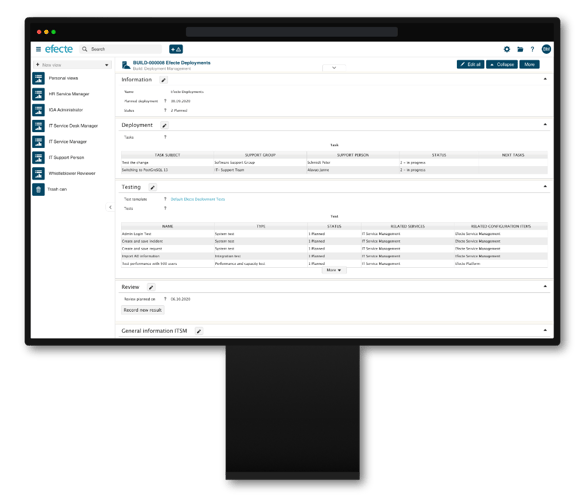The image size is (585, 497).
Task: Click the Trash can icon
Action: (x=38, y=189)
